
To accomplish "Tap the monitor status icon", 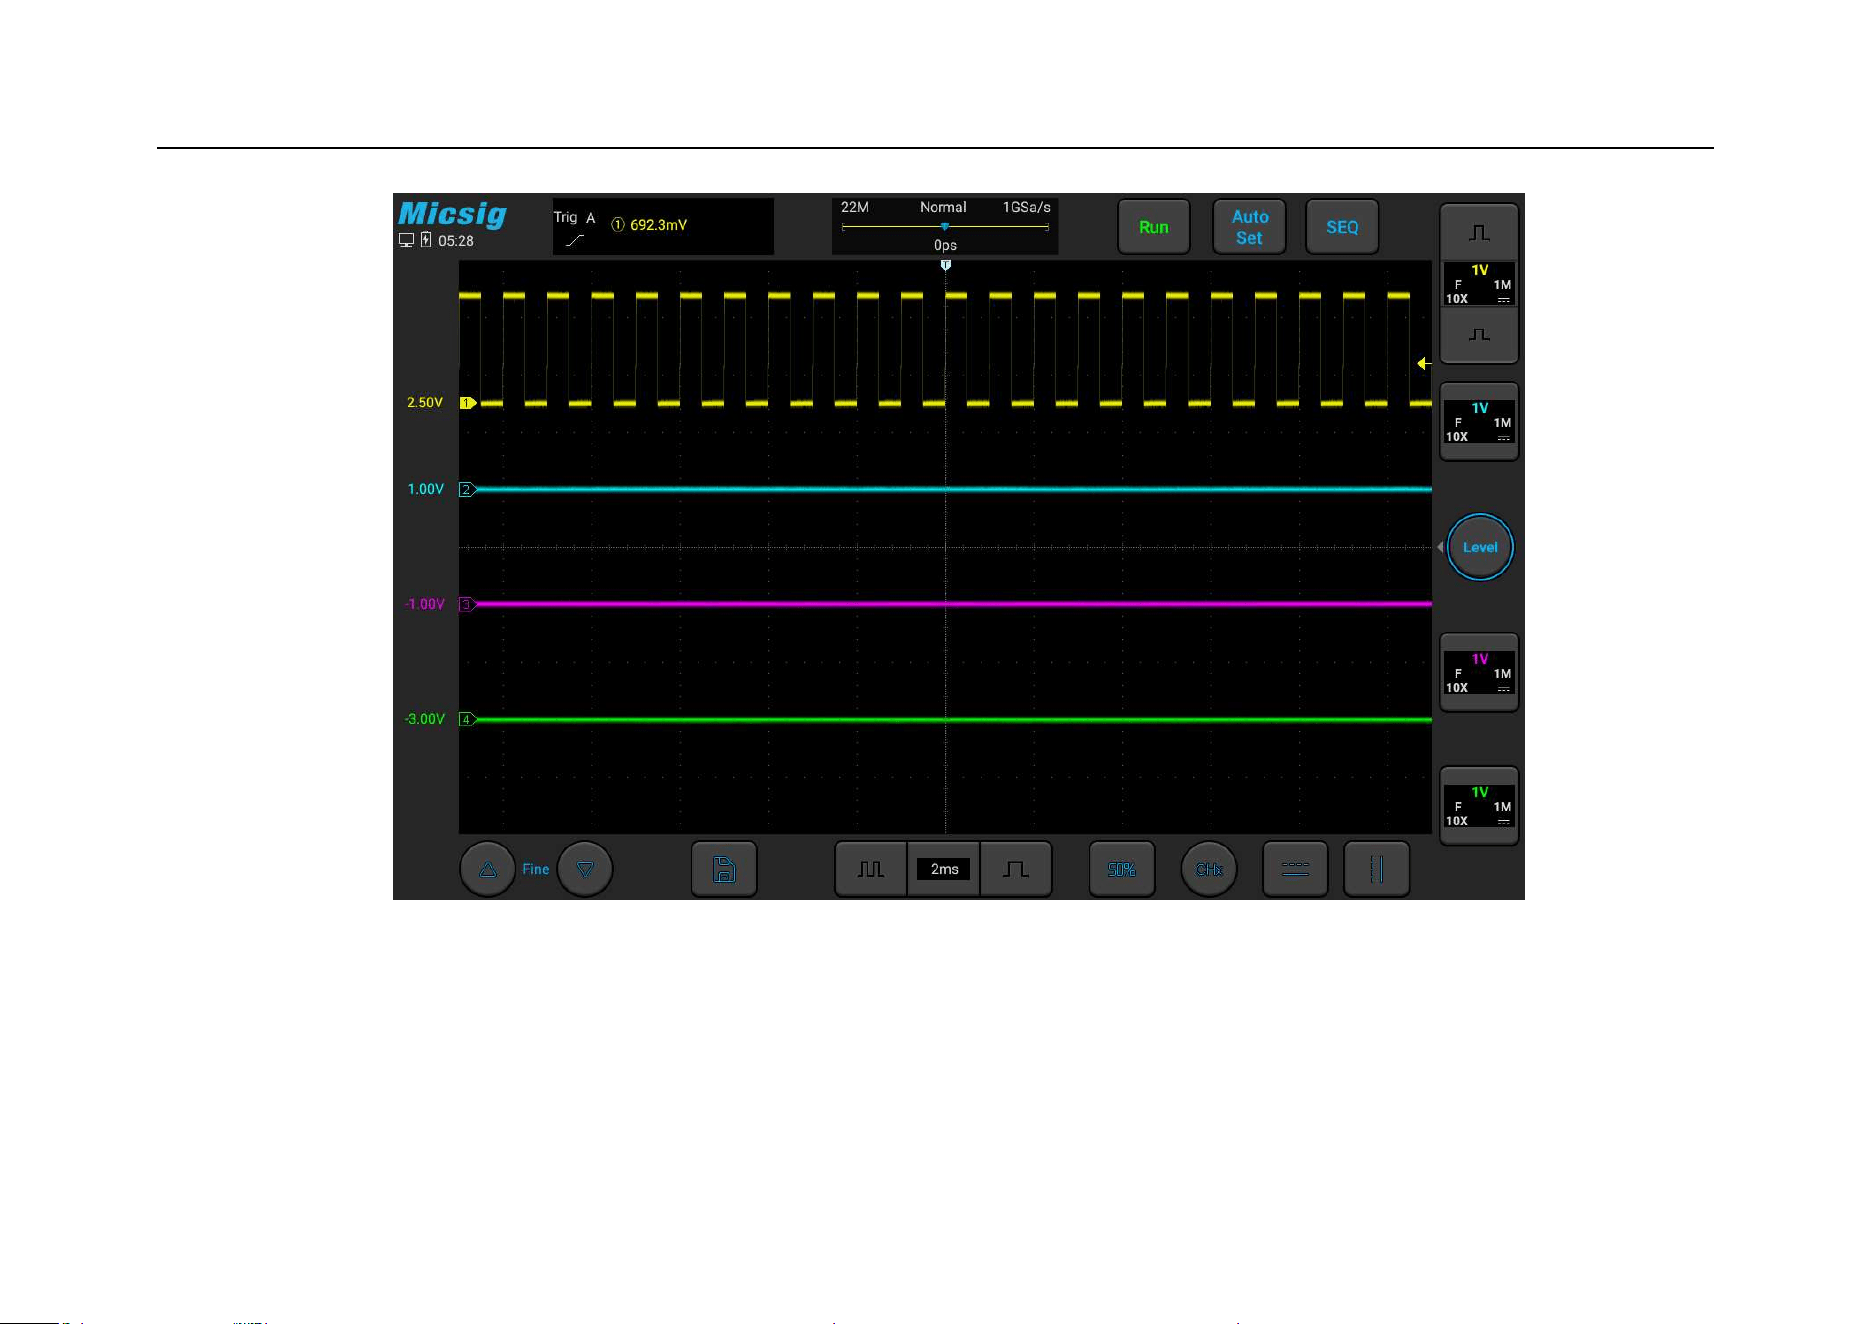I will 406,240.
